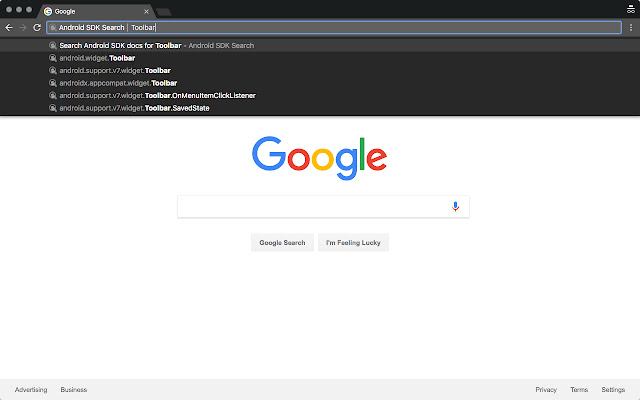The width and height of the screenshot is (640, 400).
Task: Click the browser forward arrow
Action: pos(23,27)
